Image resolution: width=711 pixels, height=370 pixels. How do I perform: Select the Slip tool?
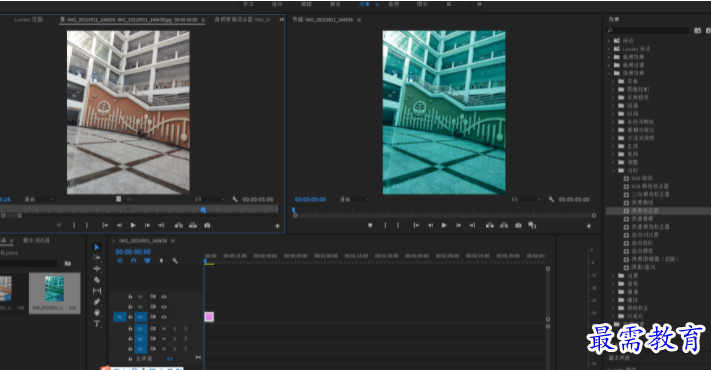tap(97, 291)
